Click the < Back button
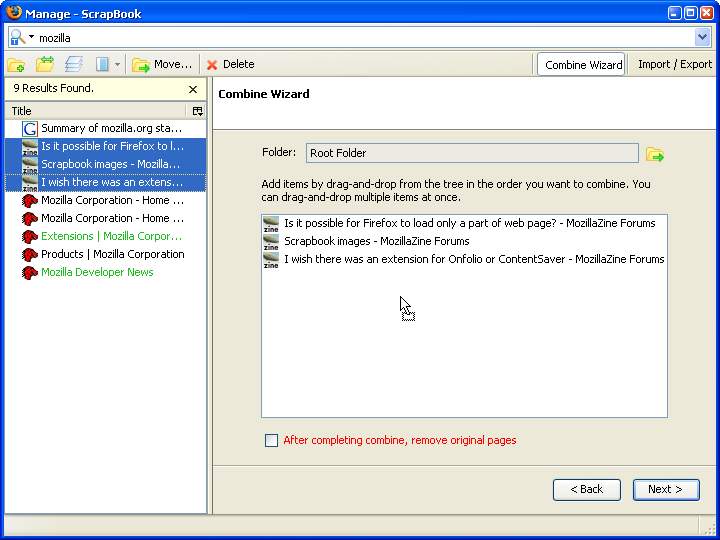Viewport: 720px width, 540px height. 586,489
